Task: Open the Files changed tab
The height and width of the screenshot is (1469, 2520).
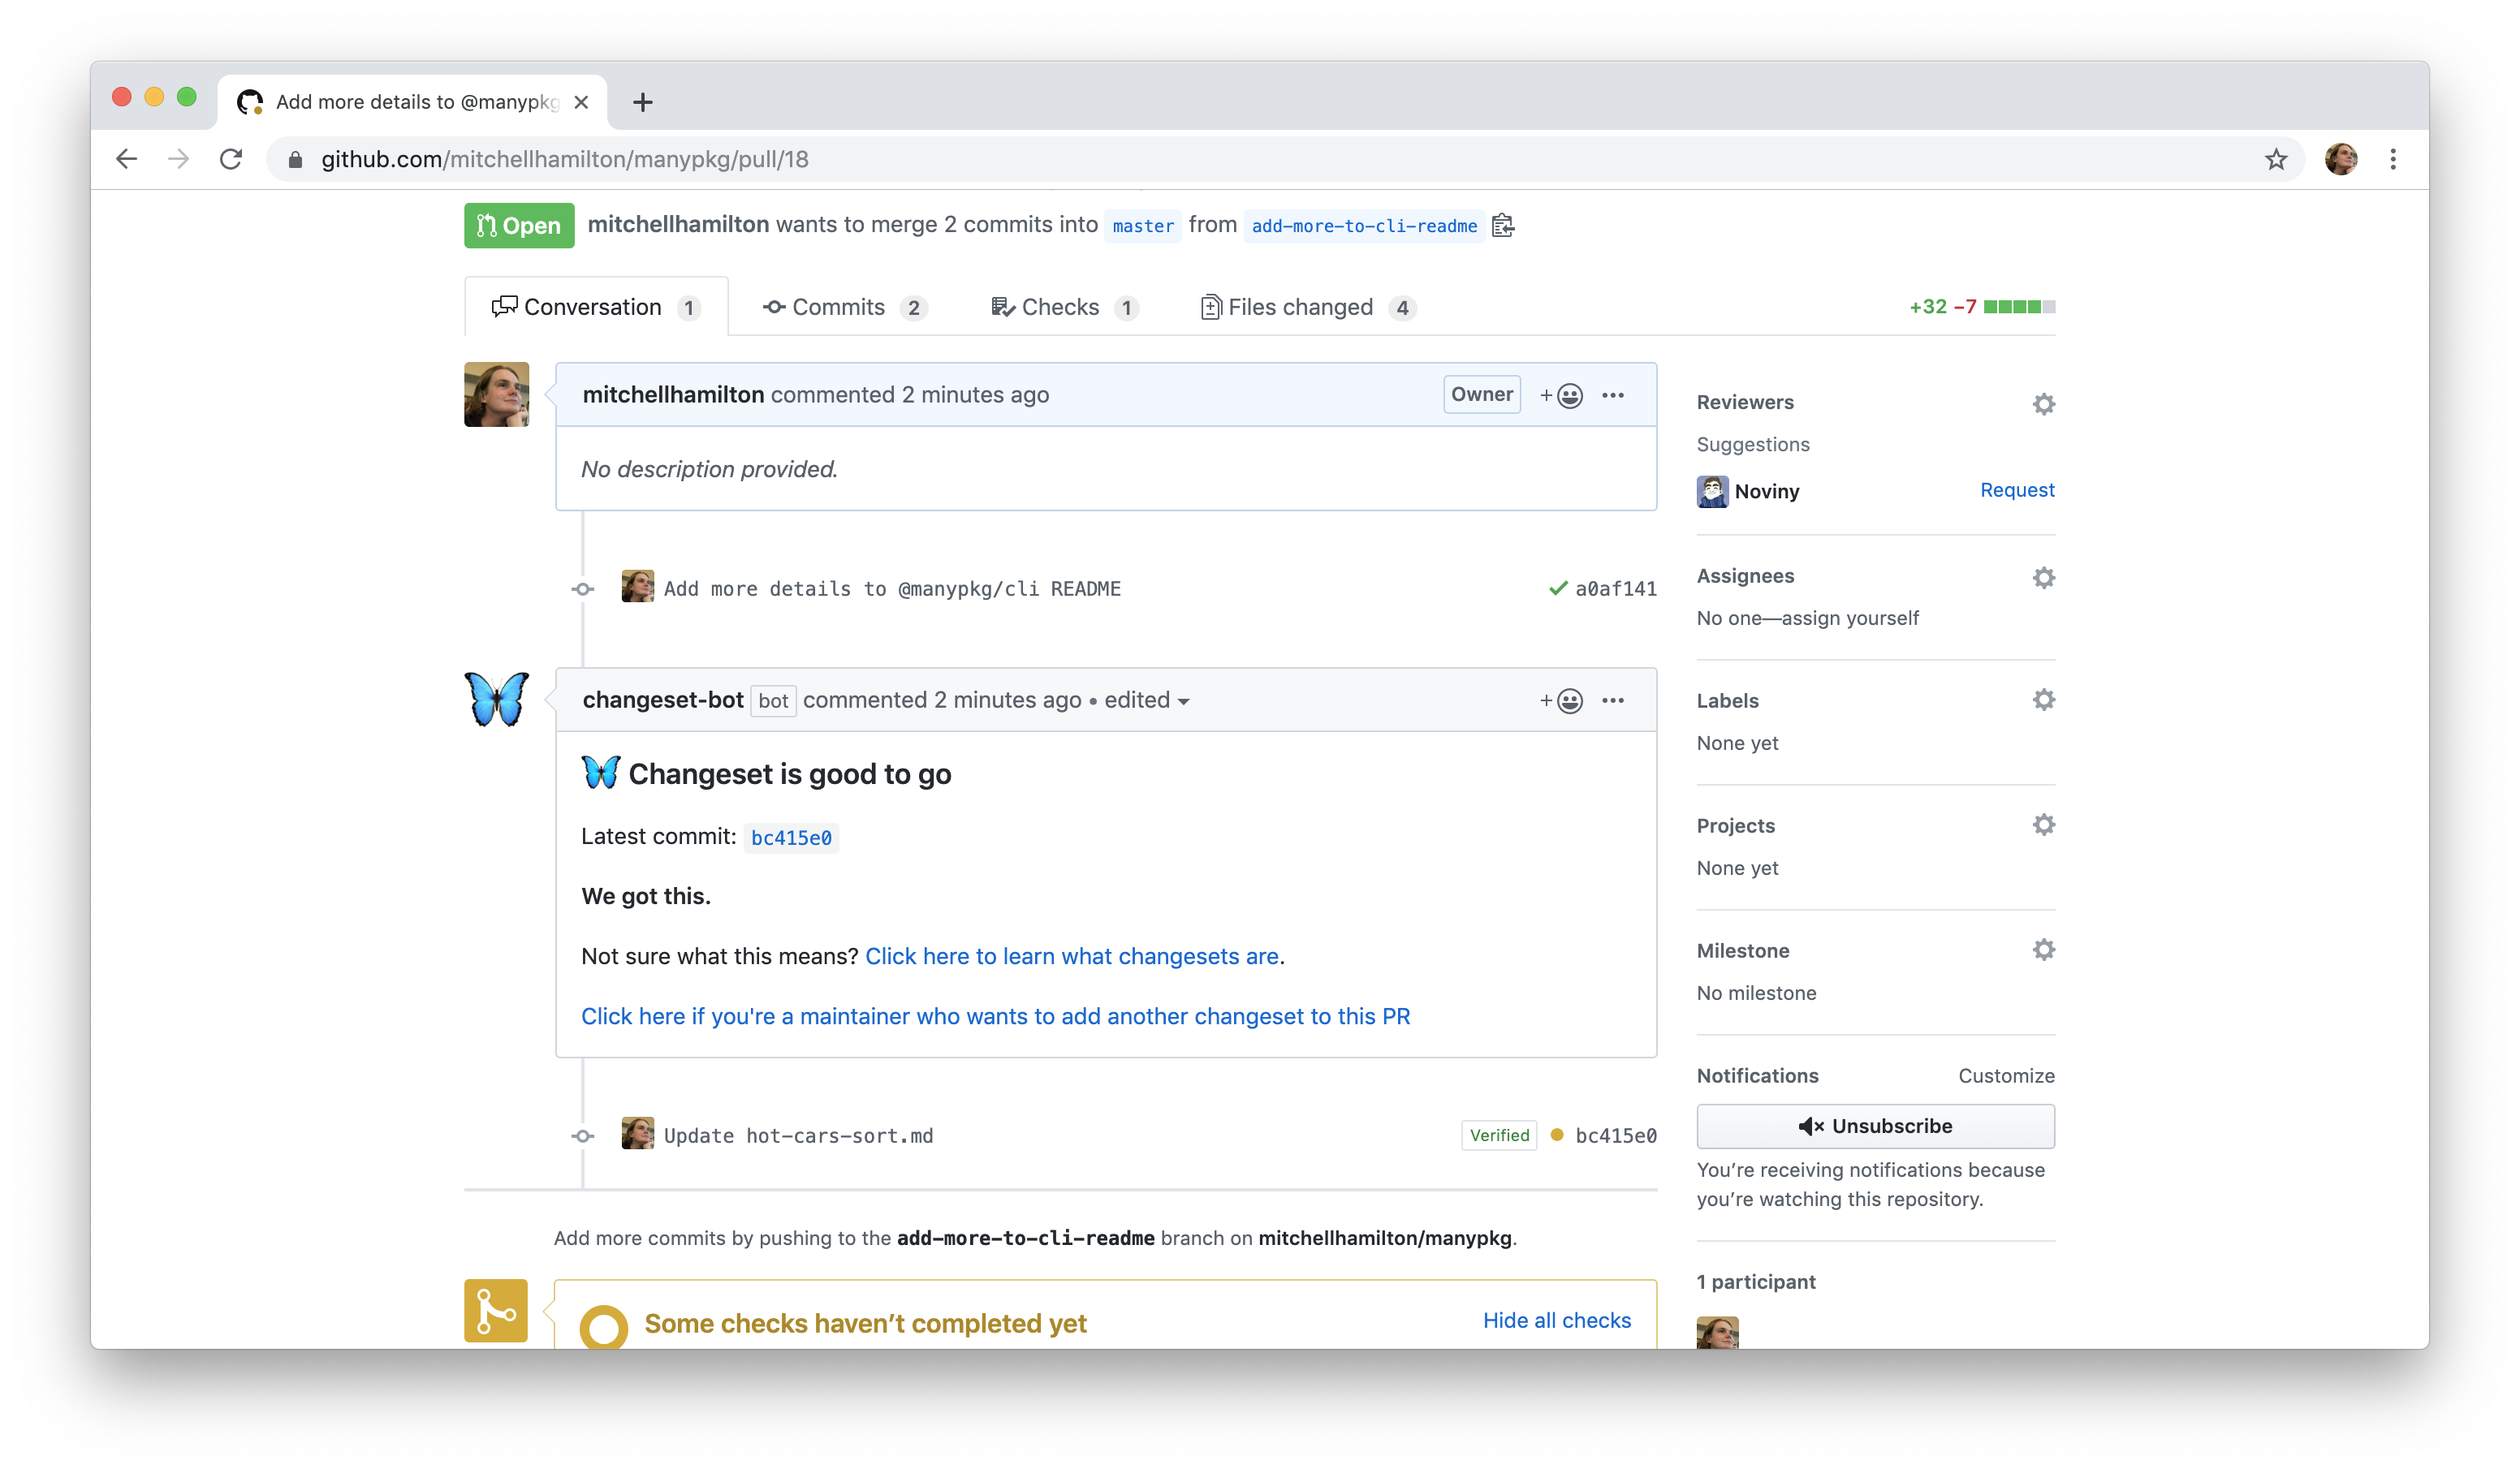Action: [x=1303, y=304]
